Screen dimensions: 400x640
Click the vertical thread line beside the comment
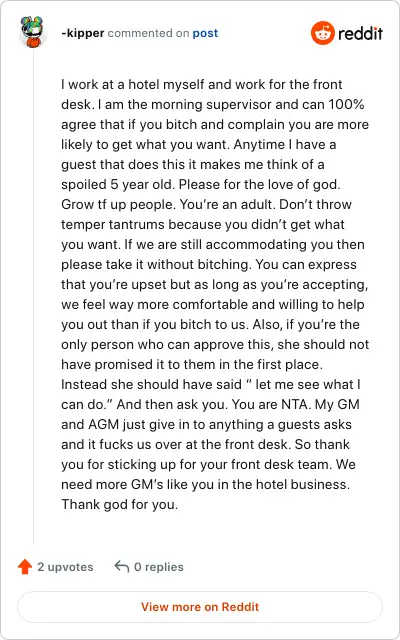[33, 298]
